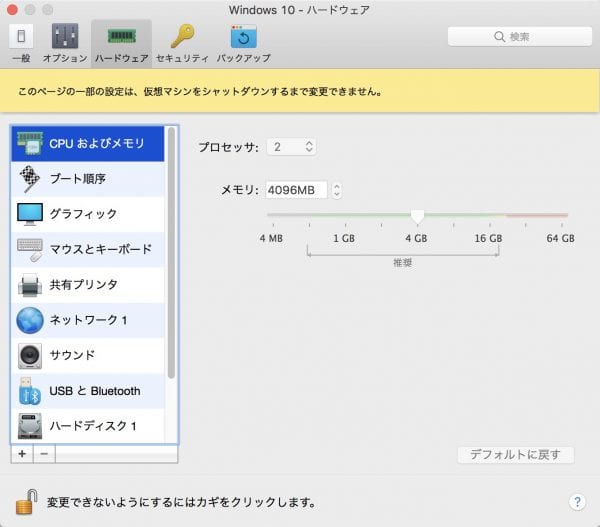
Task: Select the ハードウェア memory chip icon
Action: point(122,36)
